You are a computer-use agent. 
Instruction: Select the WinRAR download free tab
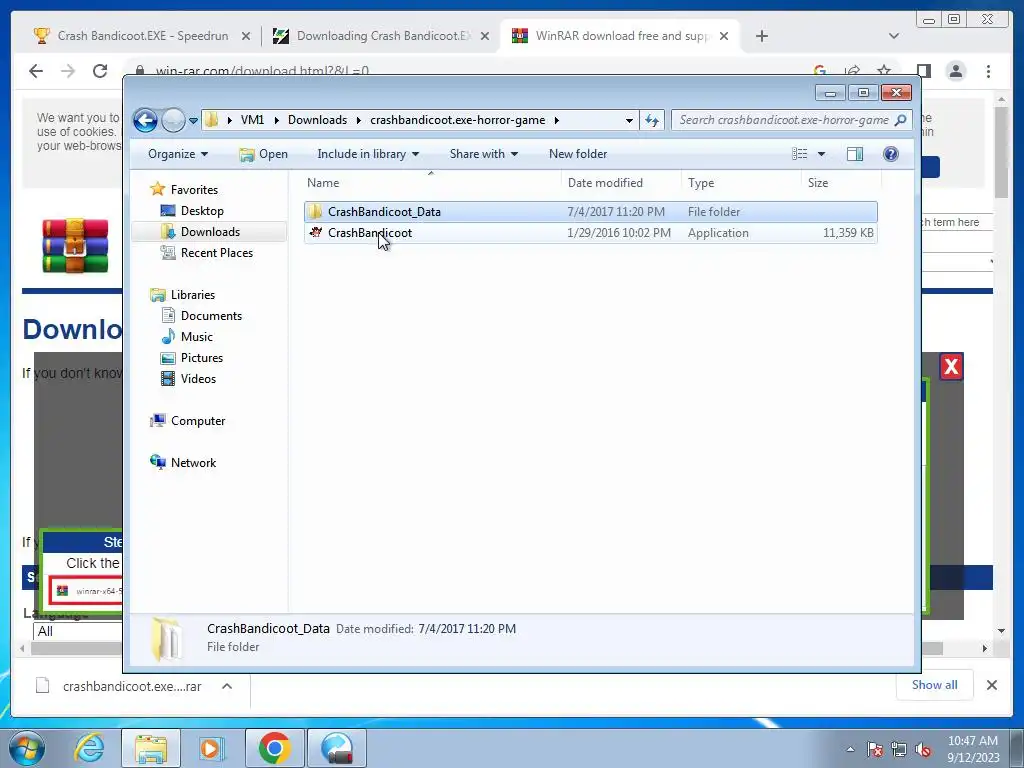pyautogui.click(x=620, y=36)
